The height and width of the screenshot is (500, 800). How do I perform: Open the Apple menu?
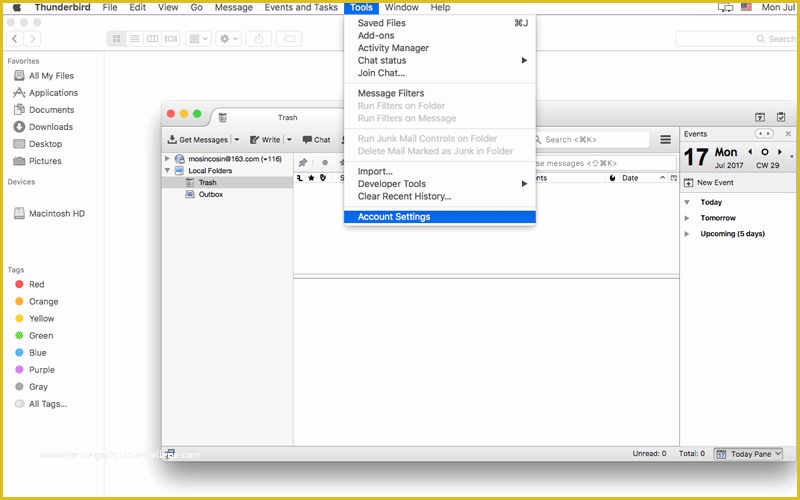pyautogui.click(x=17, y=7)
